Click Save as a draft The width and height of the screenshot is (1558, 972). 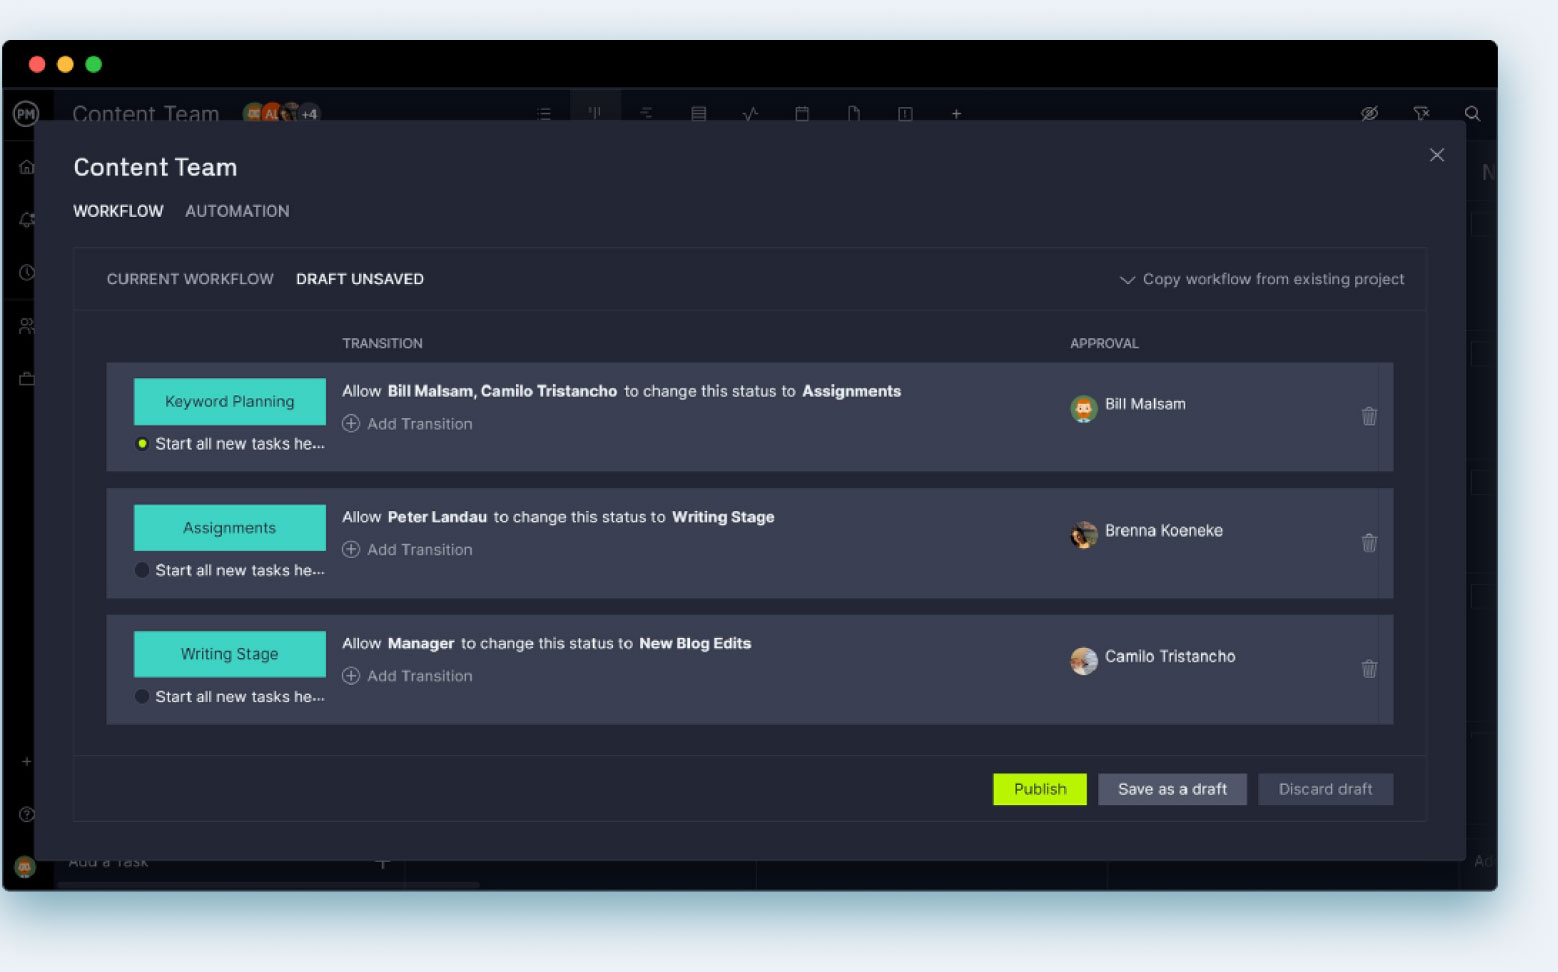1172,789
